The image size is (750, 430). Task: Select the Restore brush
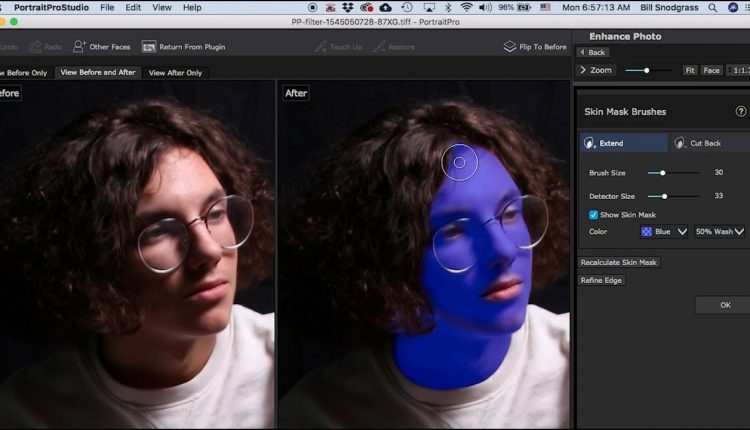[x=395, y=47]
